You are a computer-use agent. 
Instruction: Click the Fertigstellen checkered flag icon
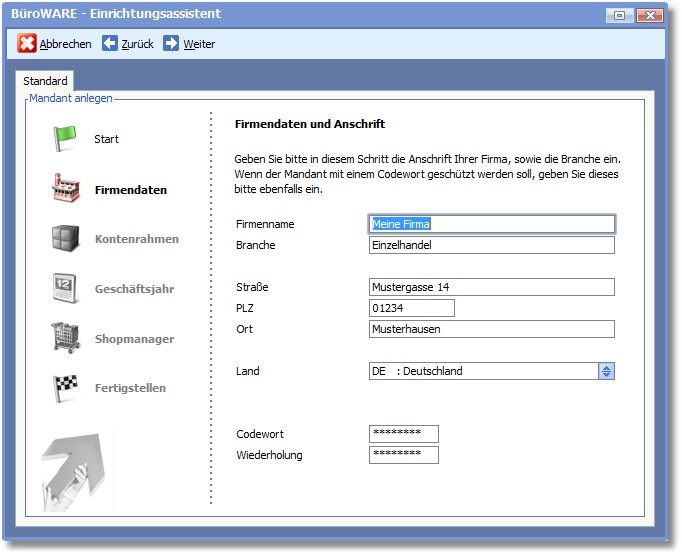[65, 387]
